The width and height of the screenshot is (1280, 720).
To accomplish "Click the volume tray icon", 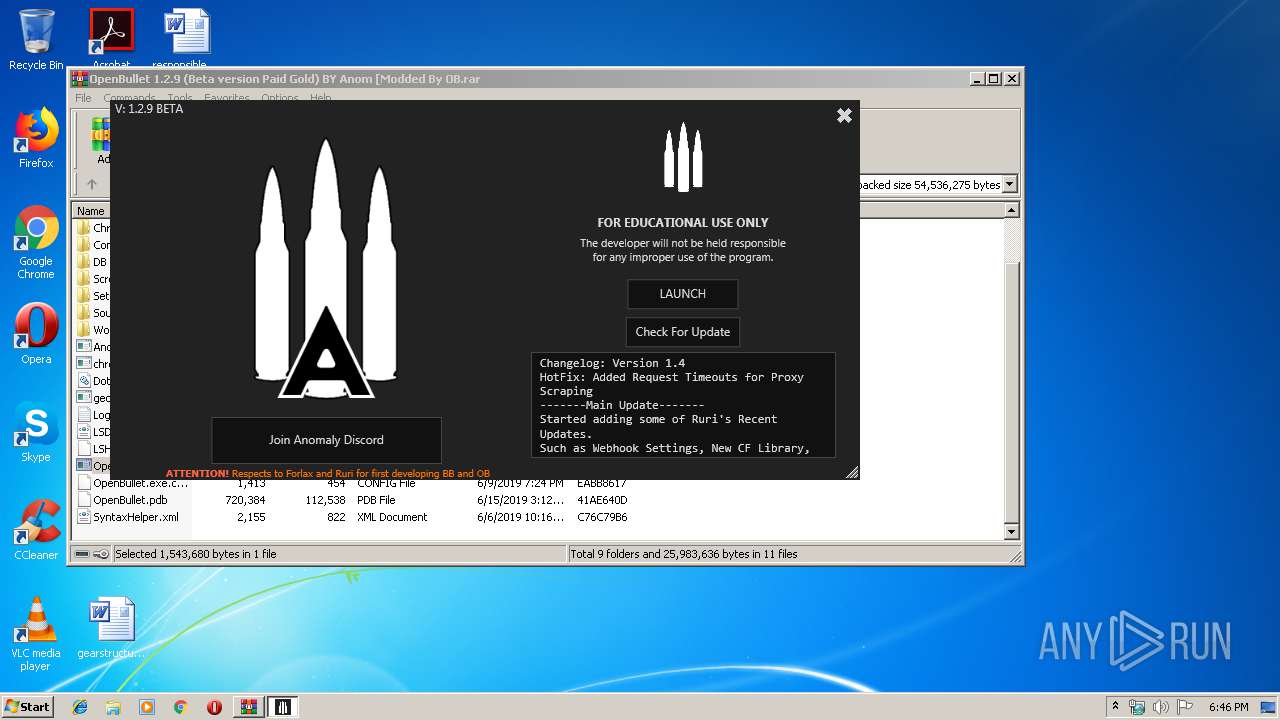I will pos(1161,706).
